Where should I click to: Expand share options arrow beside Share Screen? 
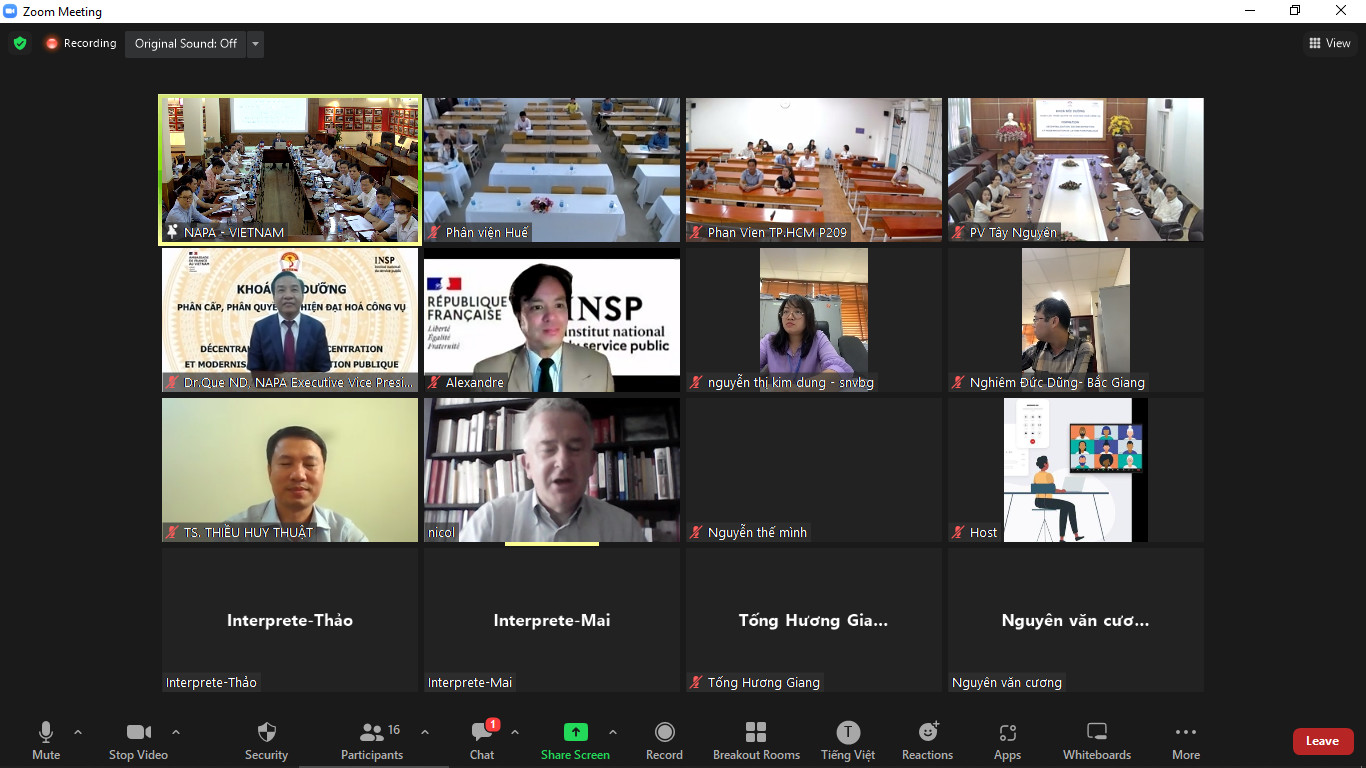point(613,732)
